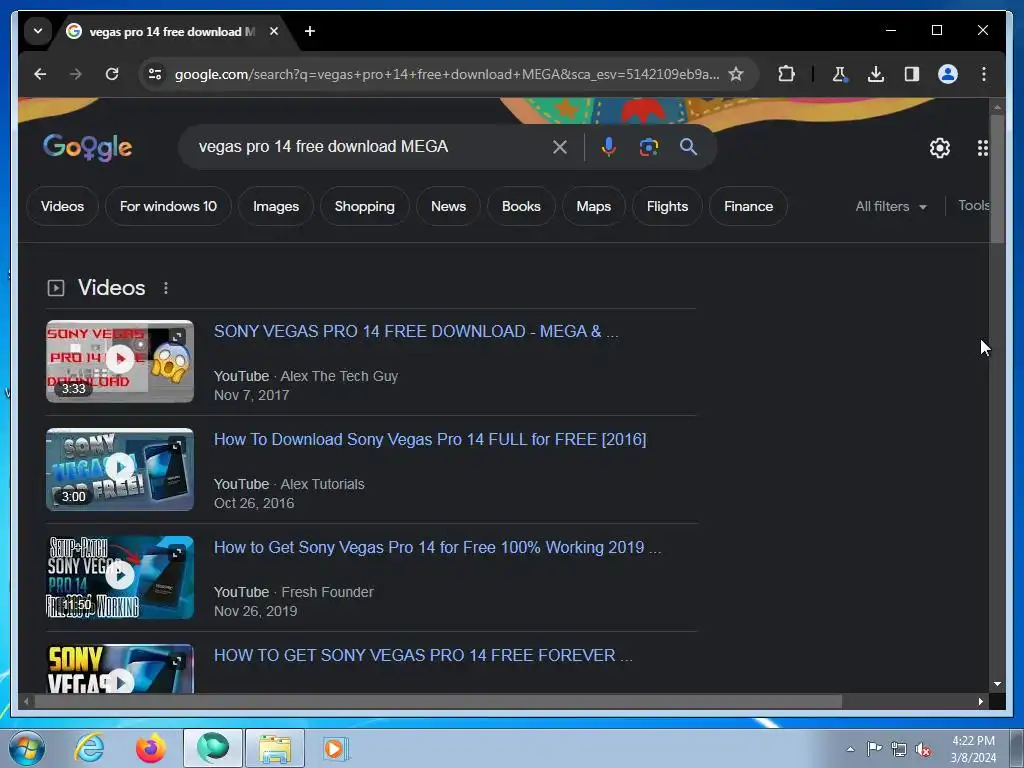Screen dimensions: 1024x768
Task: Play the 3:00 Alex Tutorials video thumbnail
Action: 120,470
